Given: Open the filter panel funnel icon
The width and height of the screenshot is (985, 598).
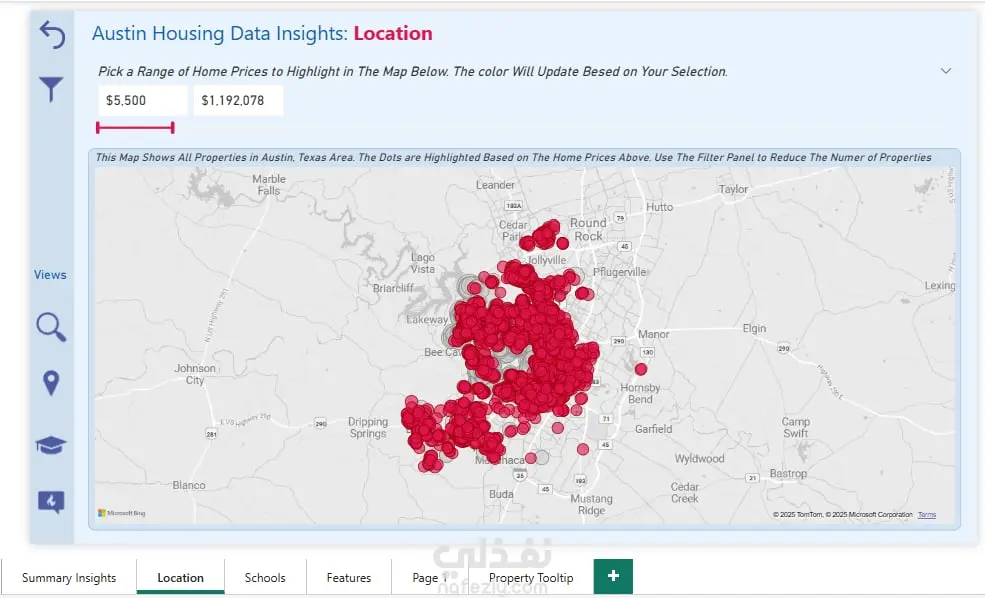Looking at the screenshot, I should 51,91.
